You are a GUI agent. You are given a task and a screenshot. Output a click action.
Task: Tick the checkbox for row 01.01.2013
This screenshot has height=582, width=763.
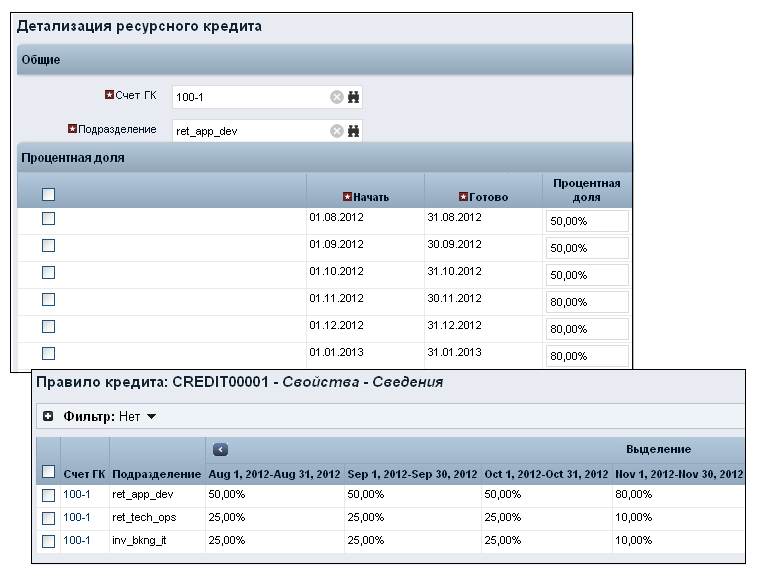pyautogui.click(x=48, y=353)
